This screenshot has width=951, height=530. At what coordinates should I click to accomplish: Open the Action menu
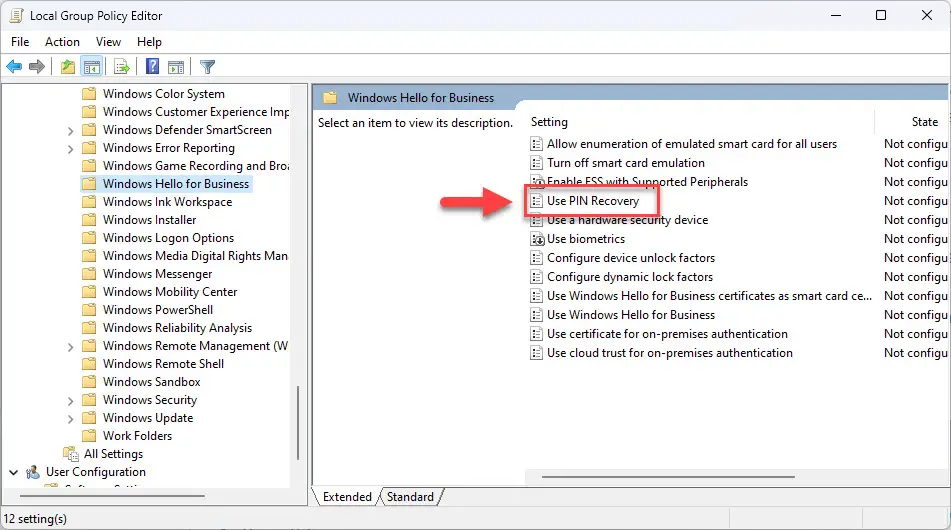[62, 42]
